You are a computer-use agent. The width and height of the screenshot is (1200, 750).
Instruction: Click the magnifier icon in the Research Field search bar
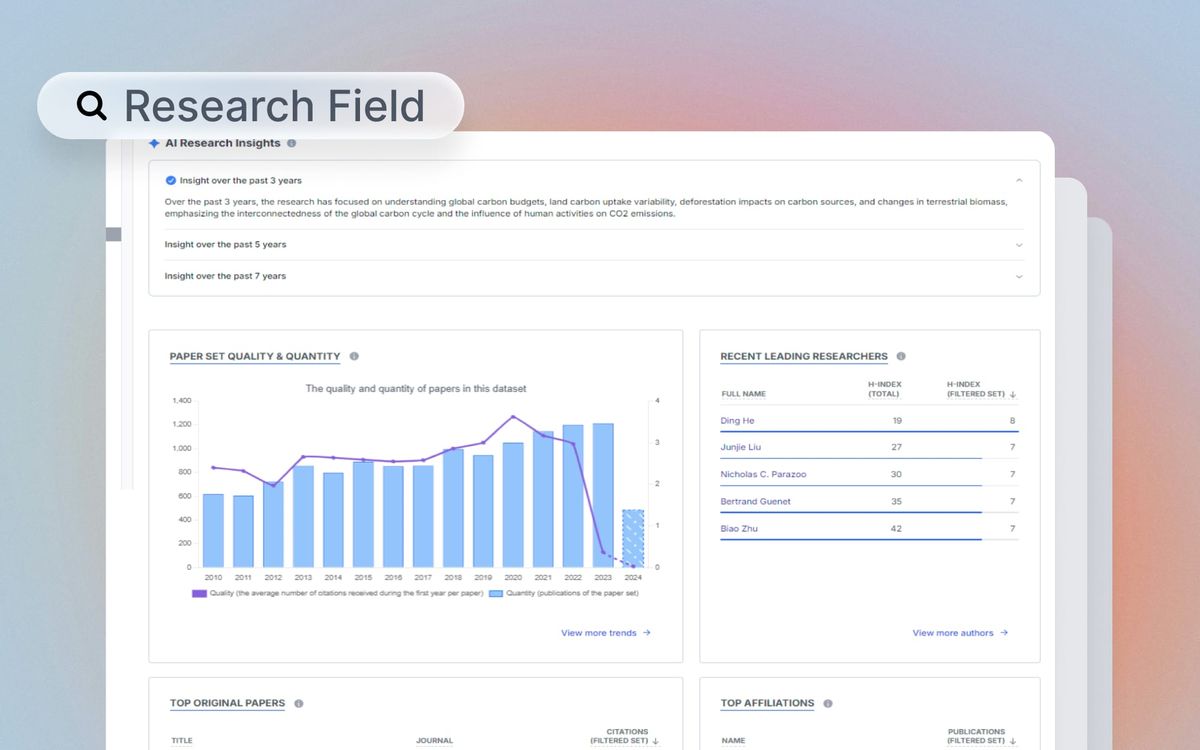pyautogui.click(x=92, y=104)
